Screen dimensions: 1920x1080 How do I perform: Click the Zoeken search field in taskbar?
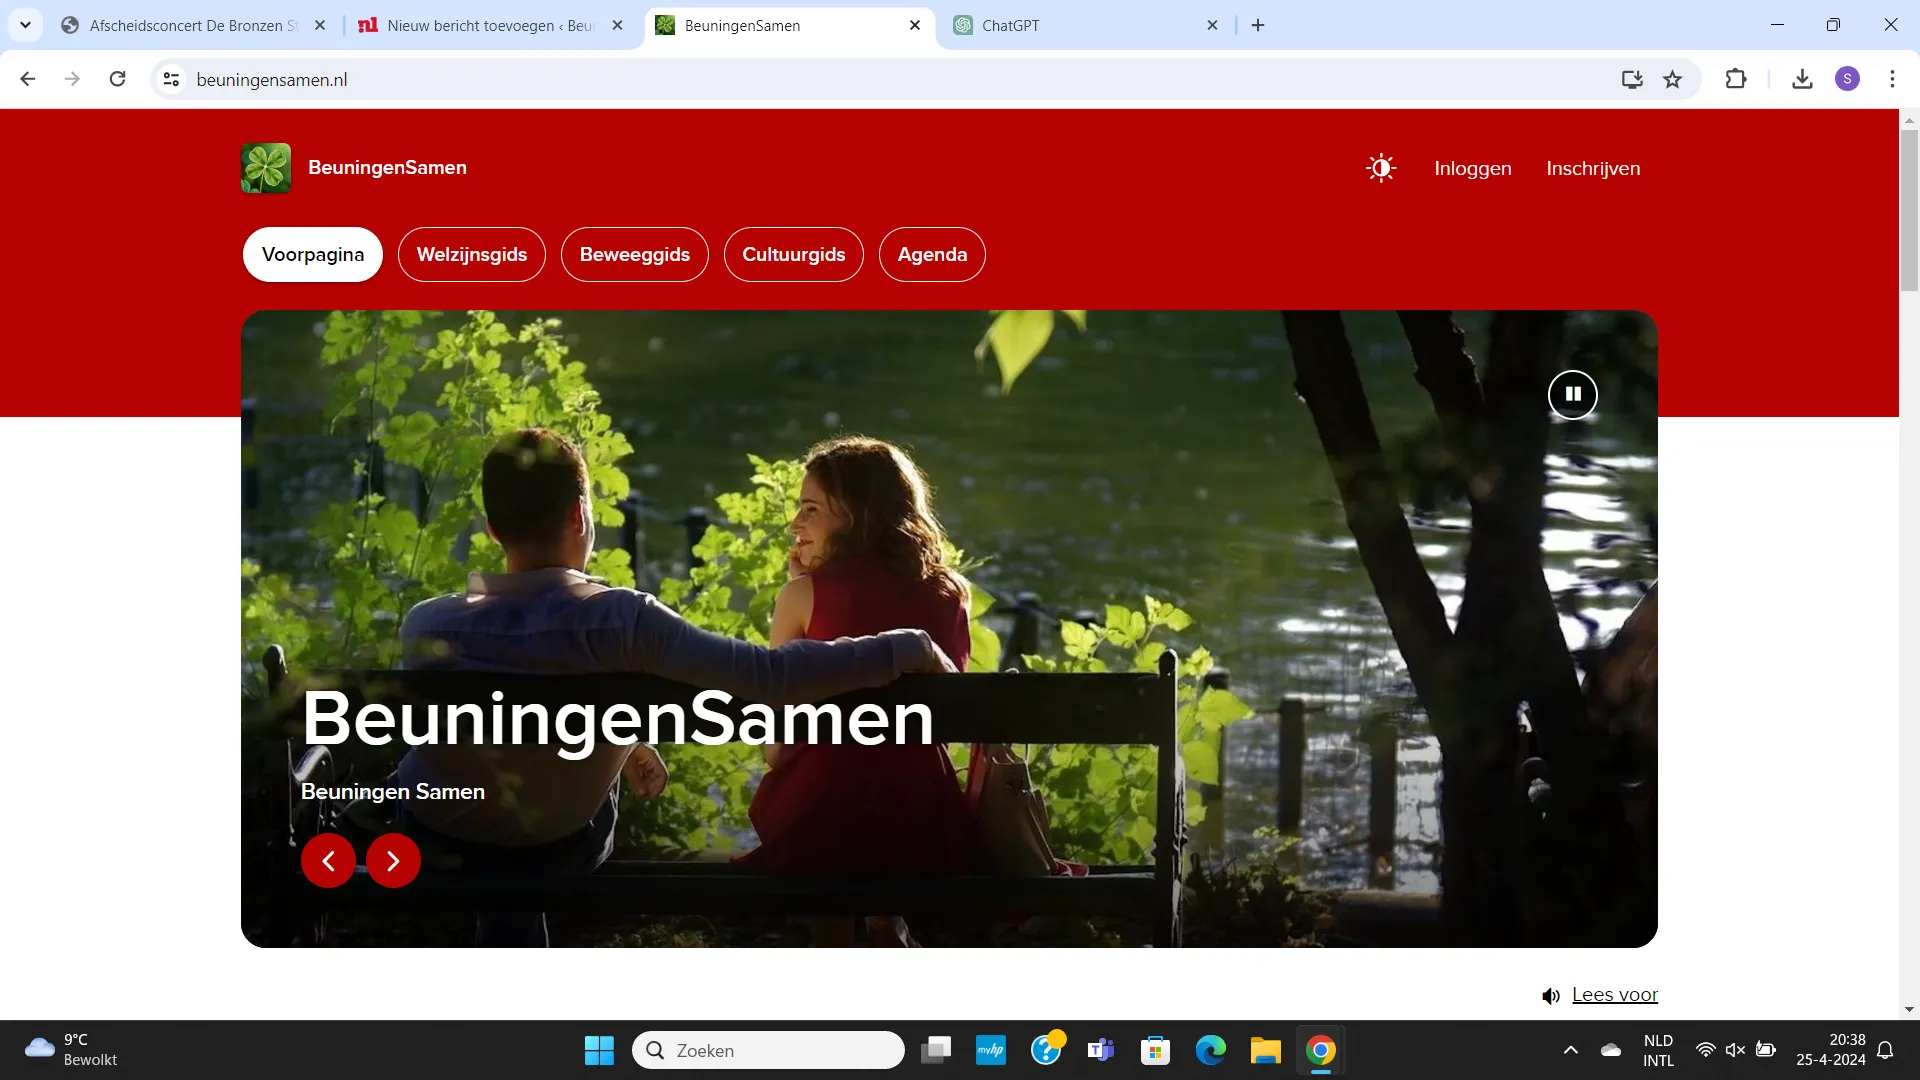tap(768, 1050)
